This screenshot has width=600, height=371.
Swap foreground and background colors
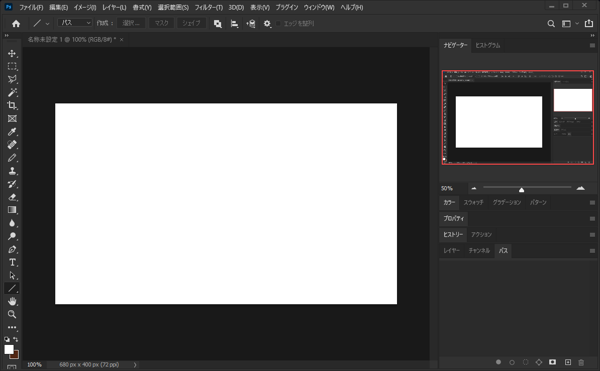click(15, 339)
